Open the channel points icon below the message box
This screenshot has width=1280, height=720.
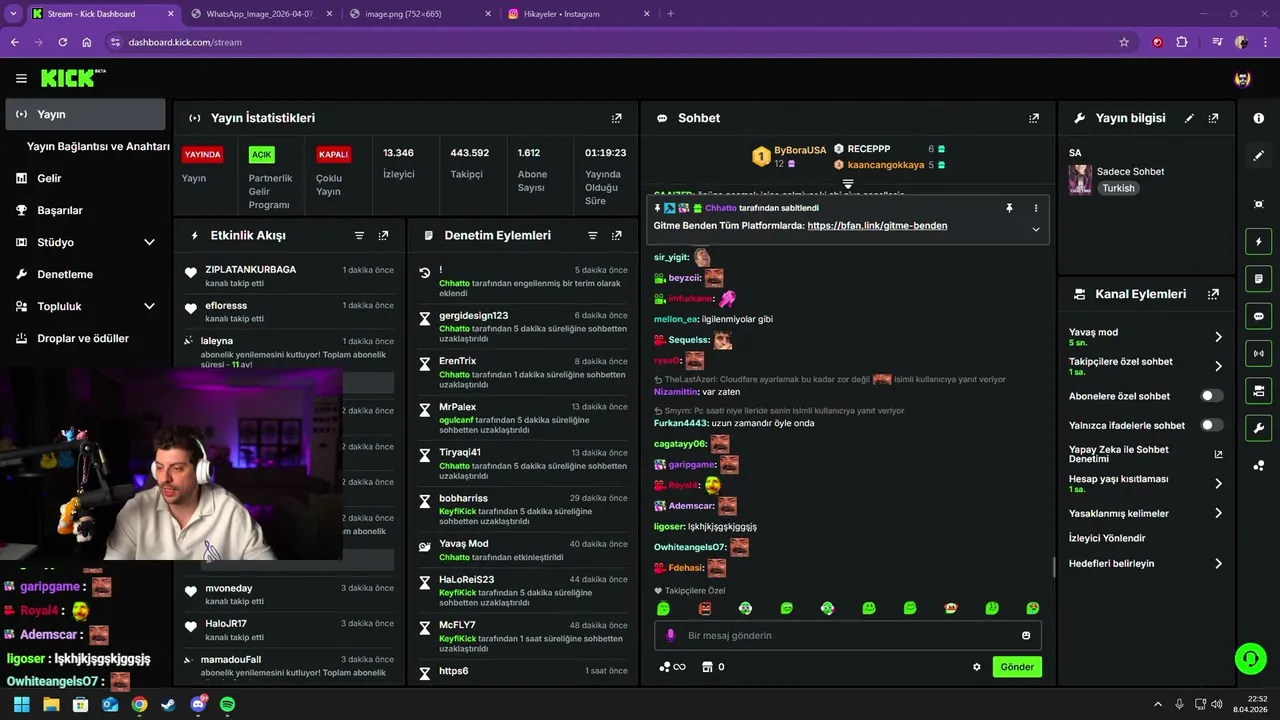point(672,667)
